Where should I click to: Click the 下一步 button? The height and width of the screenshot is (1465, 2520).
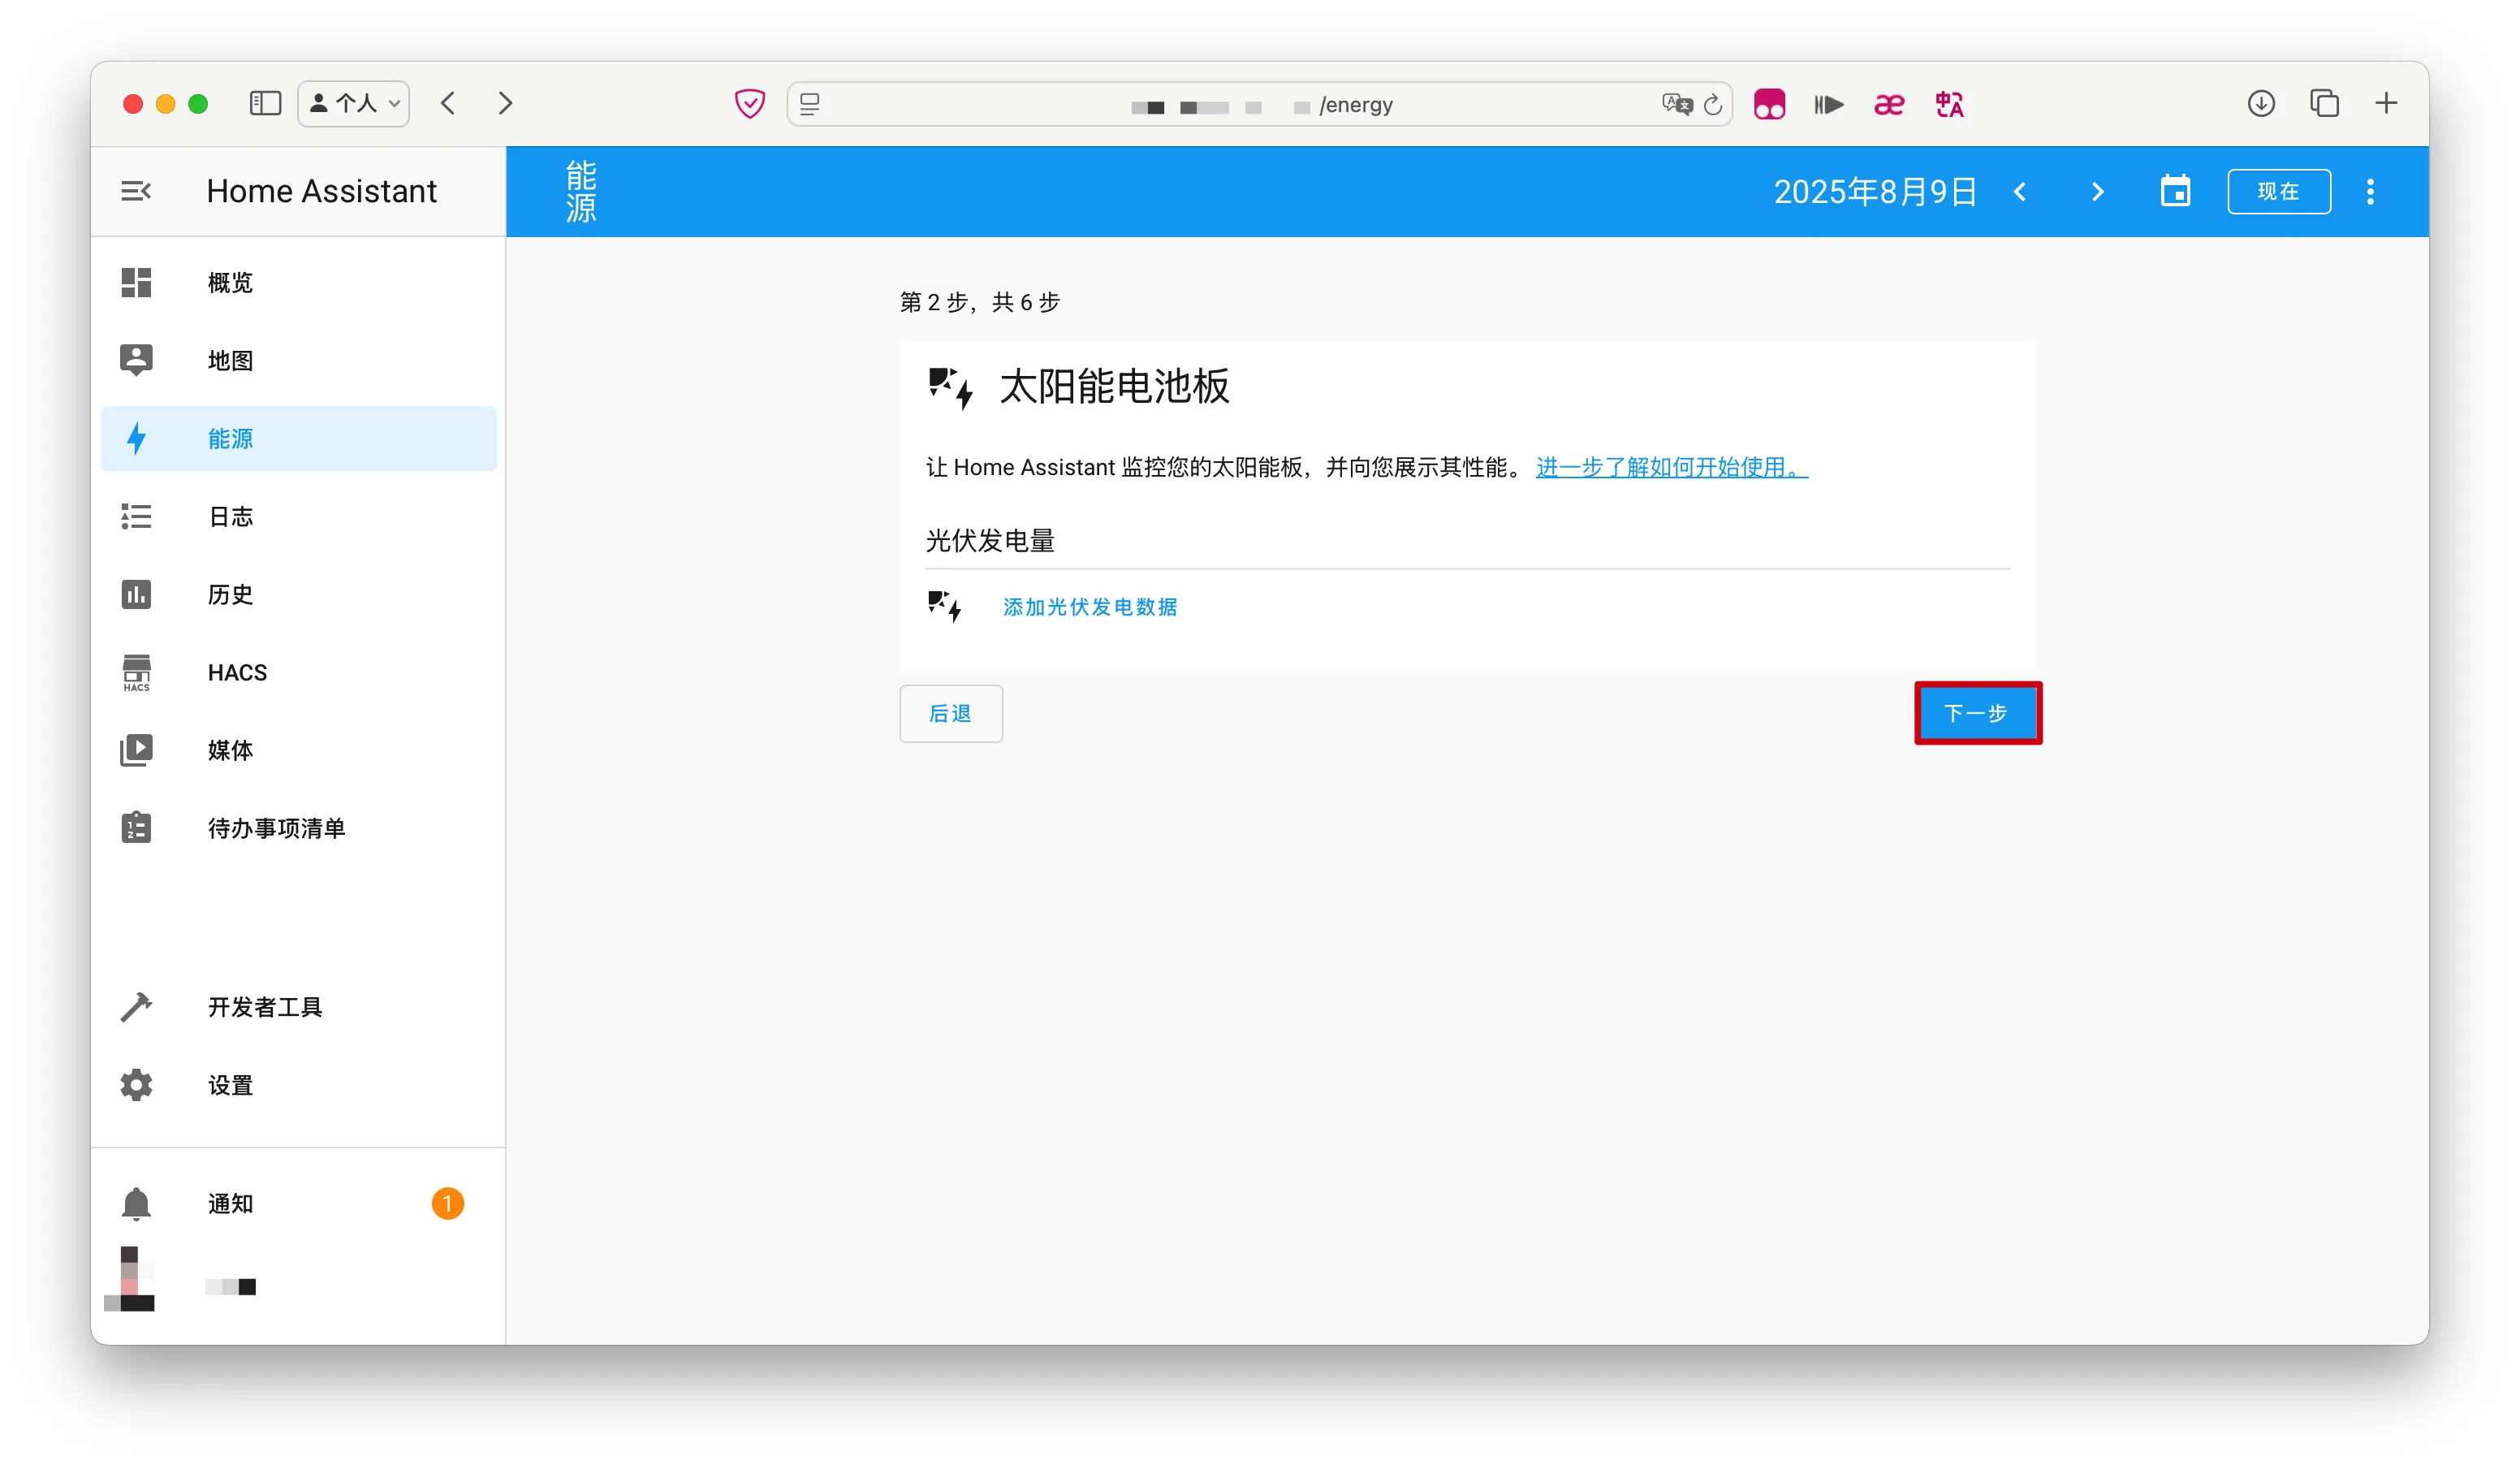(1976, 713)
